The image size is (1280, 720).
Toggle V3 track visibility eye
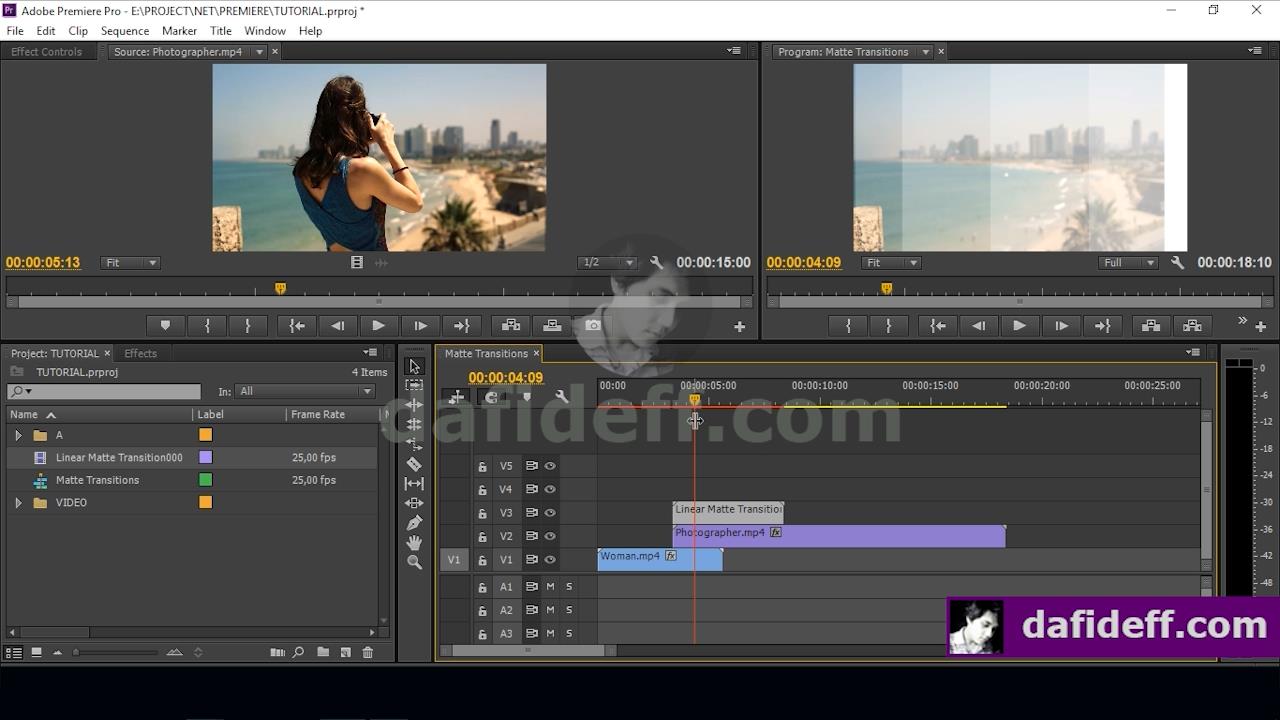[x=550, y=513]
